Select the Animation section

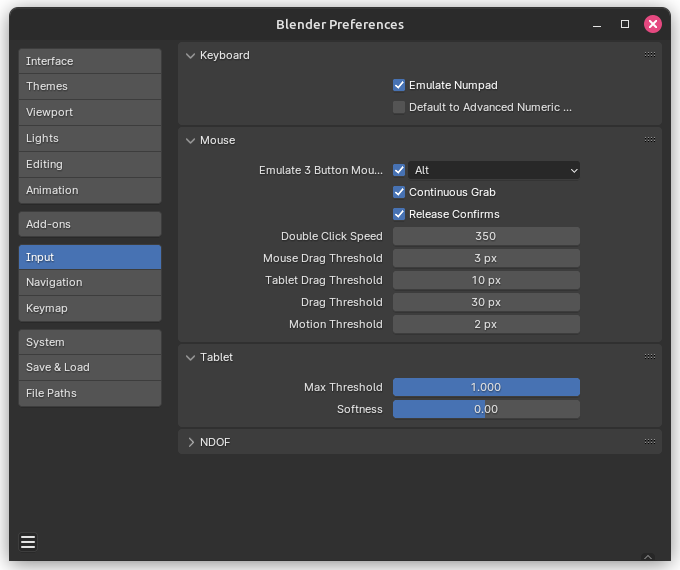click(90, 190)
